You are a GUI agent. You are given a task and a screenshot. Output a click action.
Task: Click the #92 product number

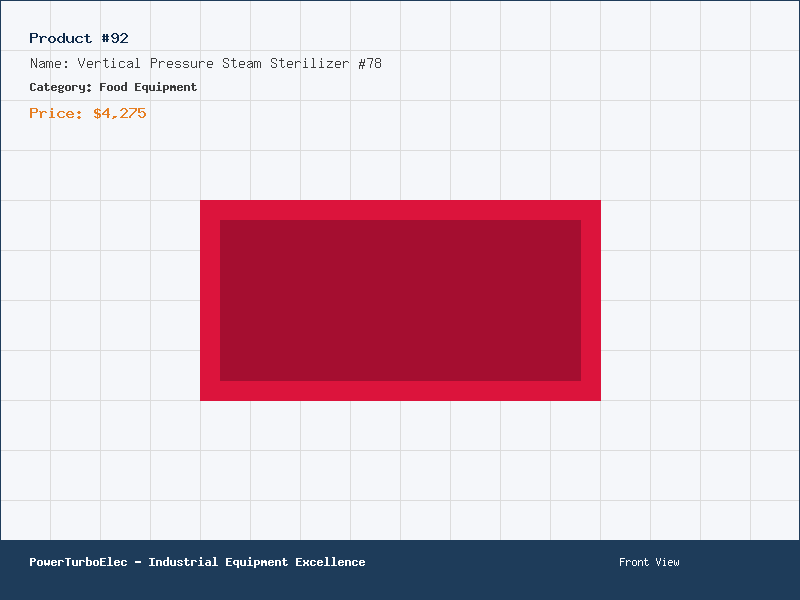(115, 38)
